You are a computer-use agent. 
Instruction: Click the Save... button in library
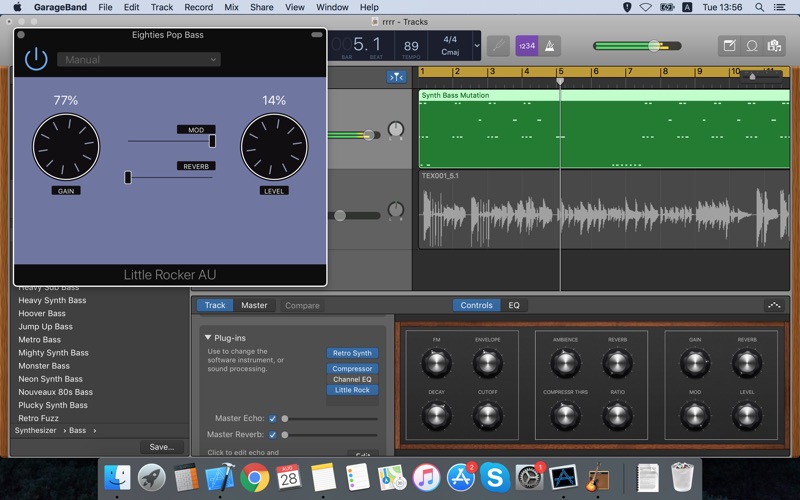tap(162, 447)
